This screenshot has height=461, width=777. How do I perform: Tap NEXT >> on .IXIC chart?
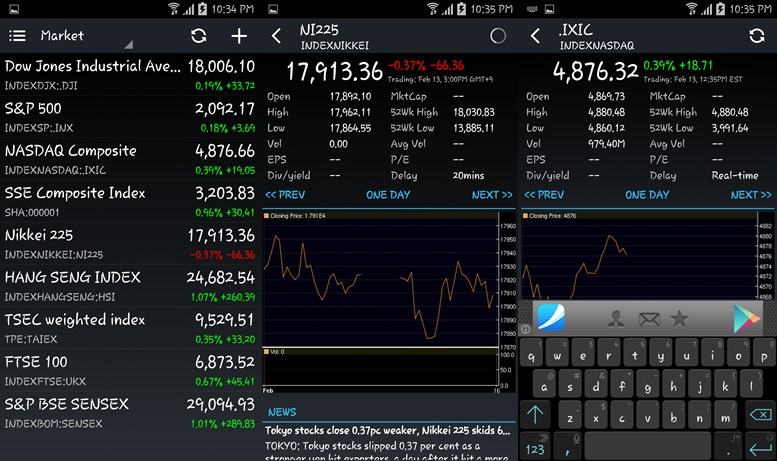coord(751,195)
